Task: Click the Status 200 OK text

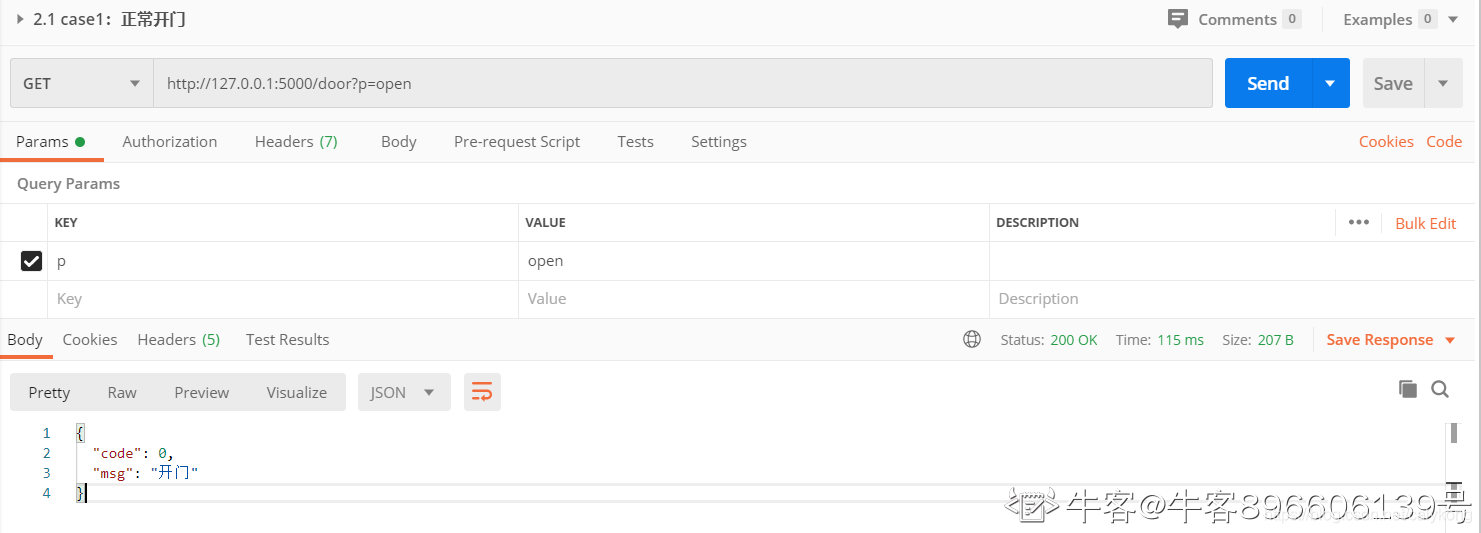Action: (1049, 340)
